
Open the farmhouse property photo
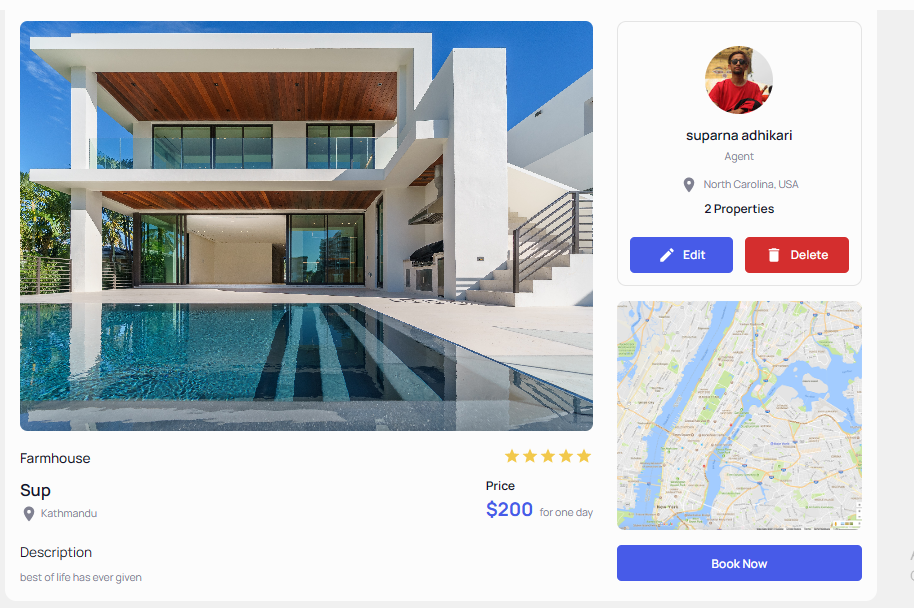307,226
